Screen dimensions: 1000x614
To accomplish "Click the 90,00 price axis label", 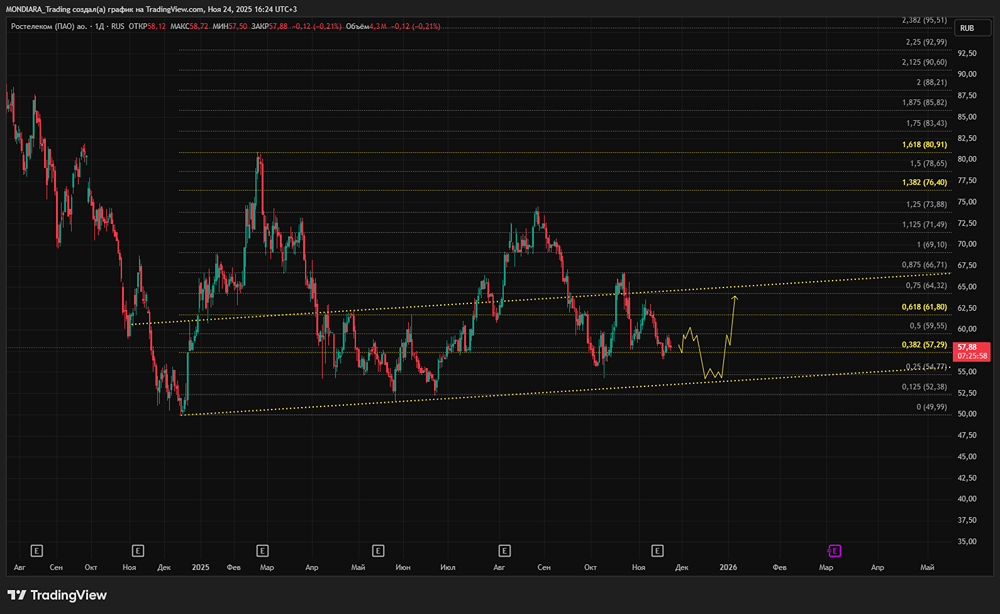I will click(967, 74).
